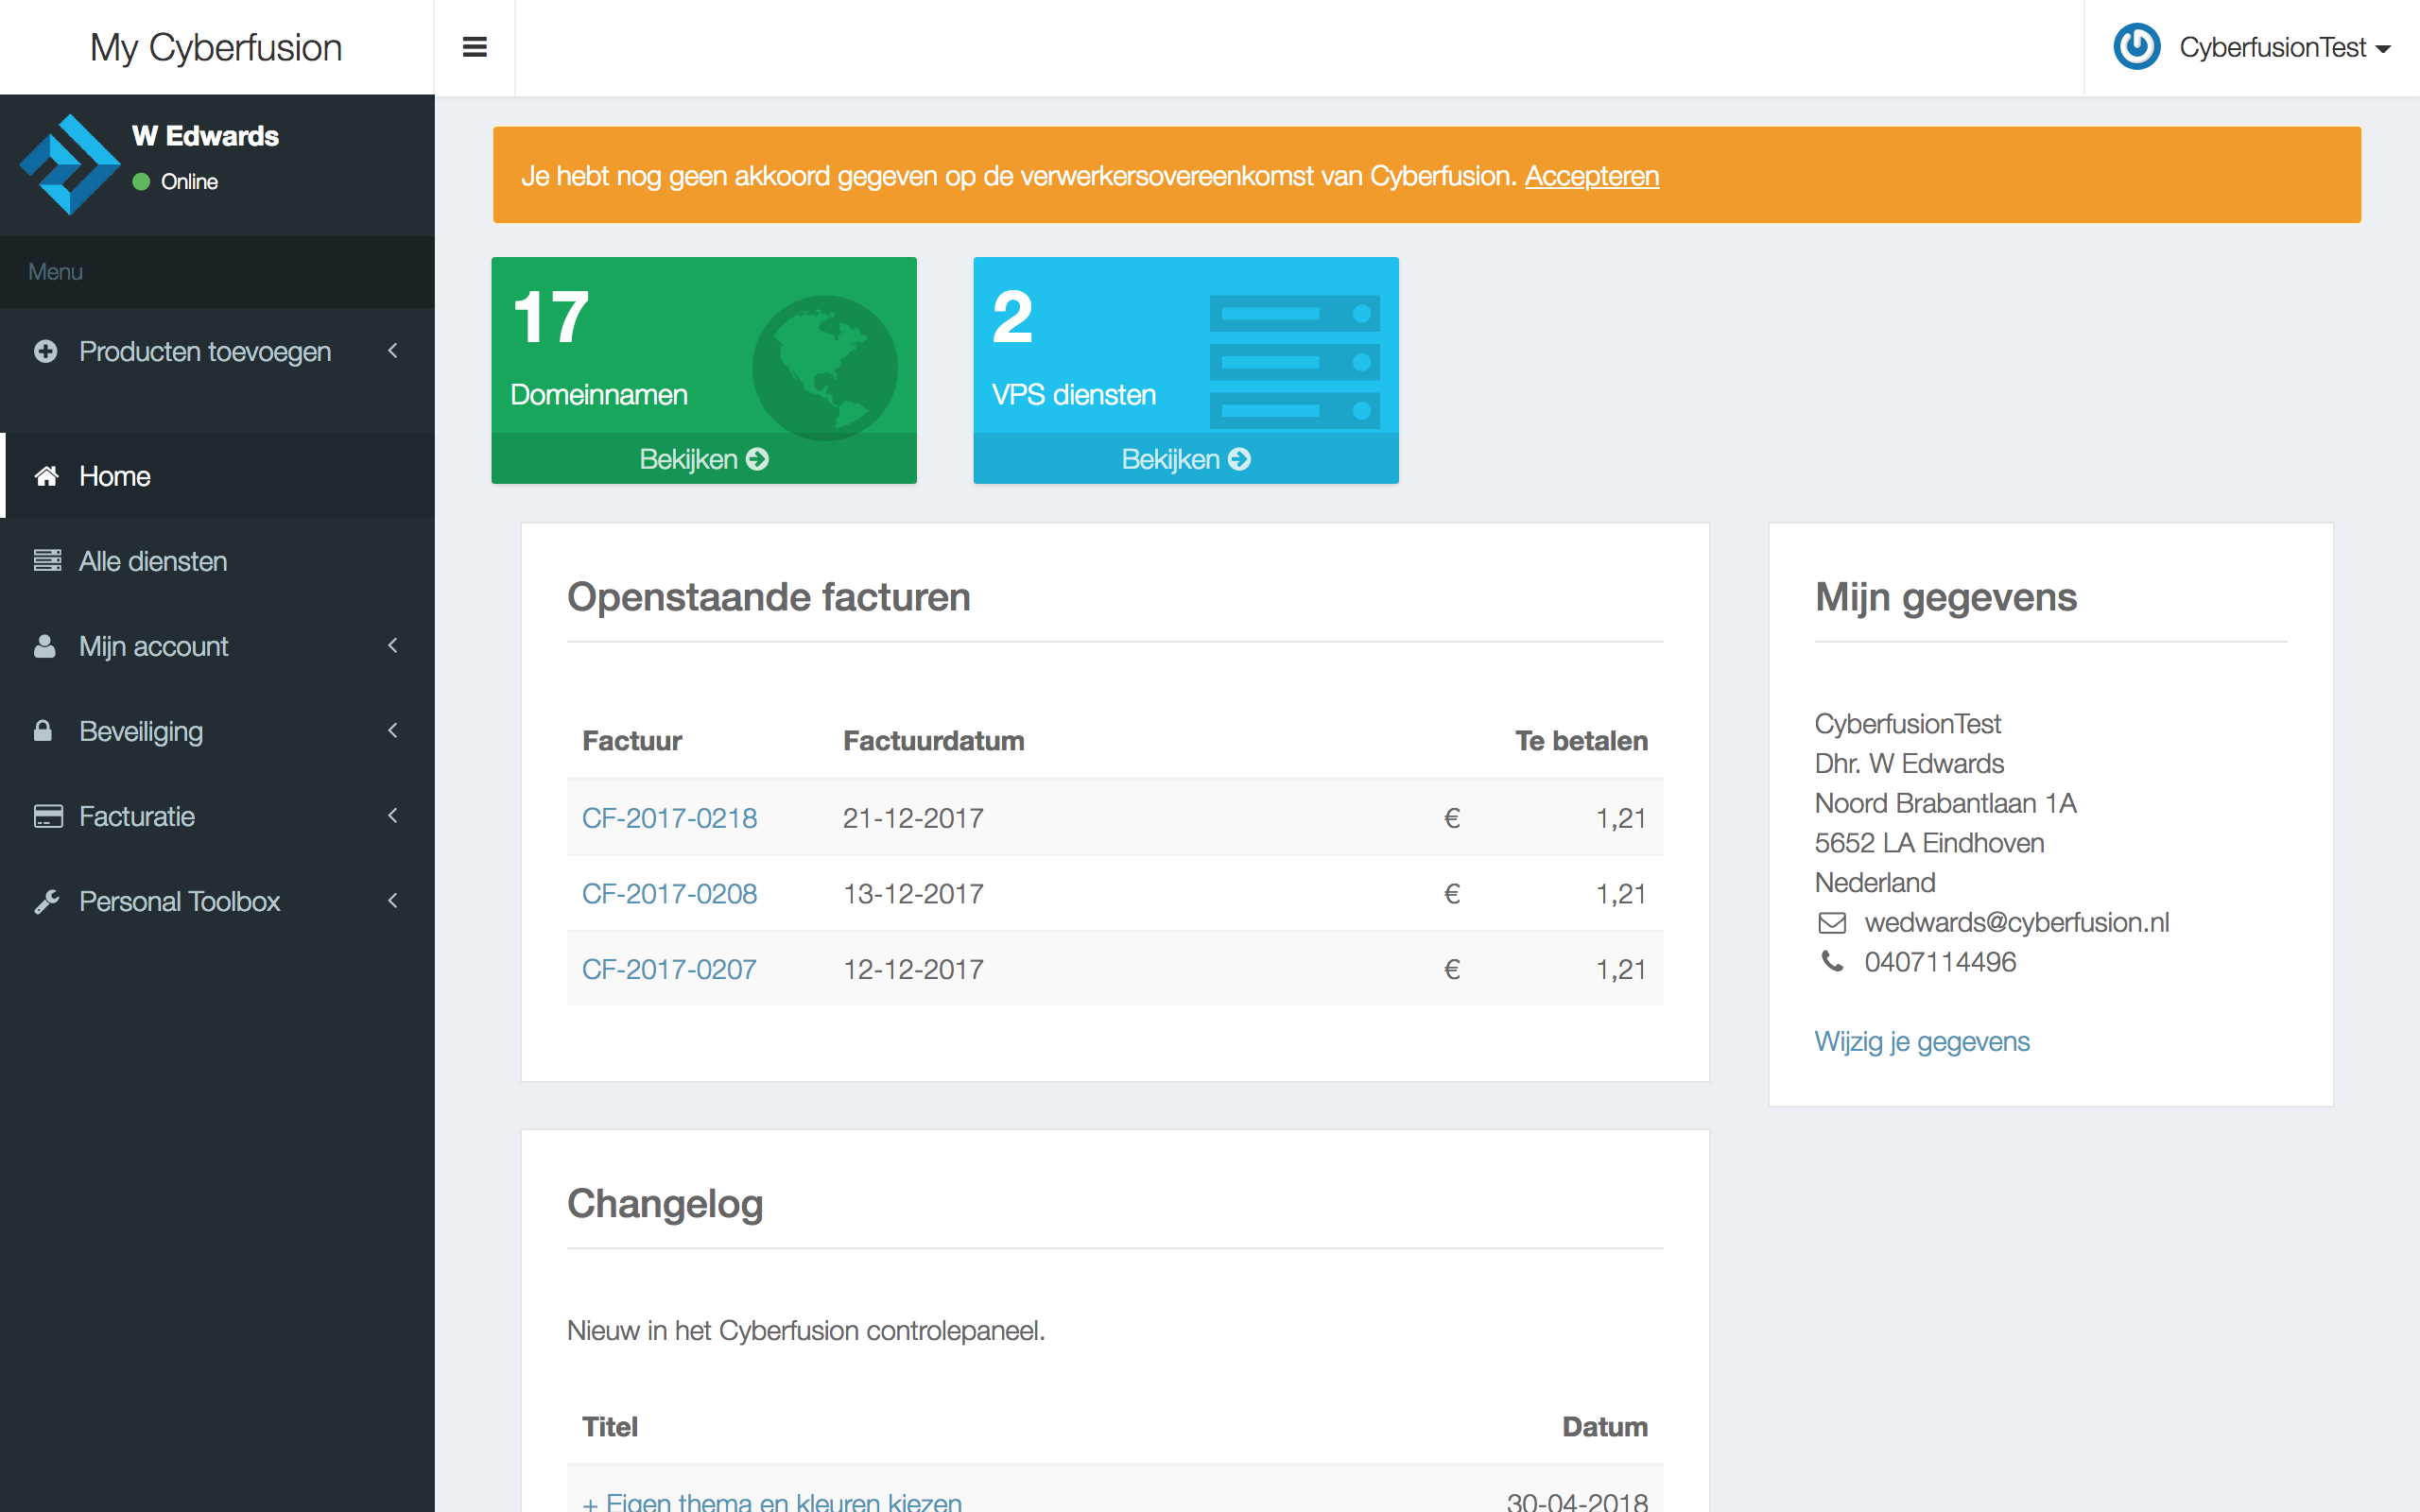Open Alle diensten menu item

coord(153,561)
